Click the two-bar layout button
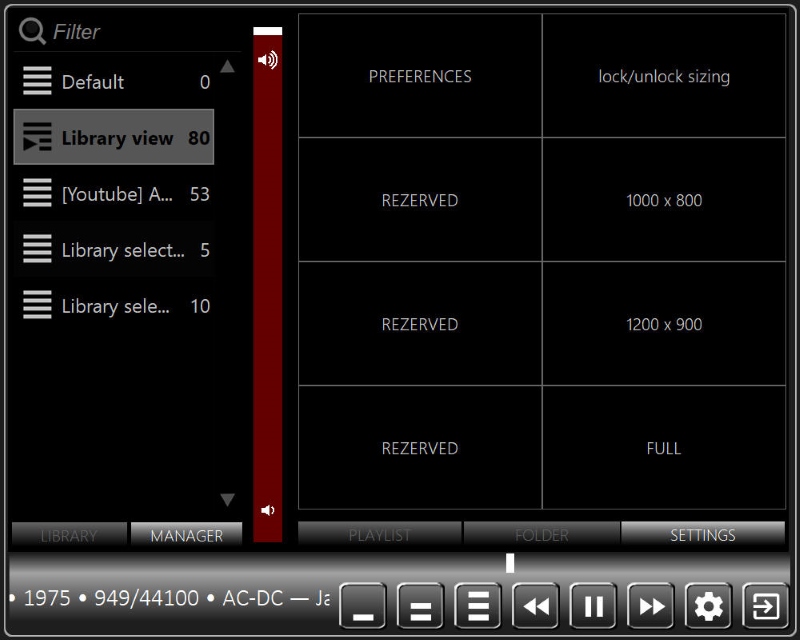 click(420, 606)
